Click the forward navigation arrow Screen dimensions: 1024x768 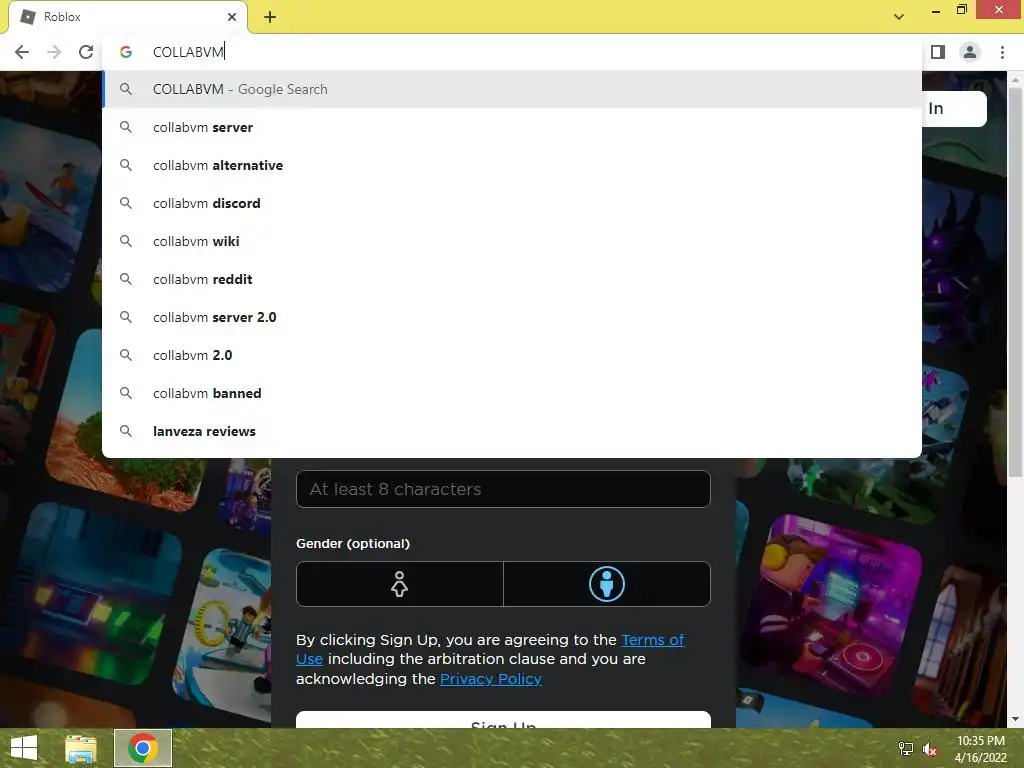[54, 52]
